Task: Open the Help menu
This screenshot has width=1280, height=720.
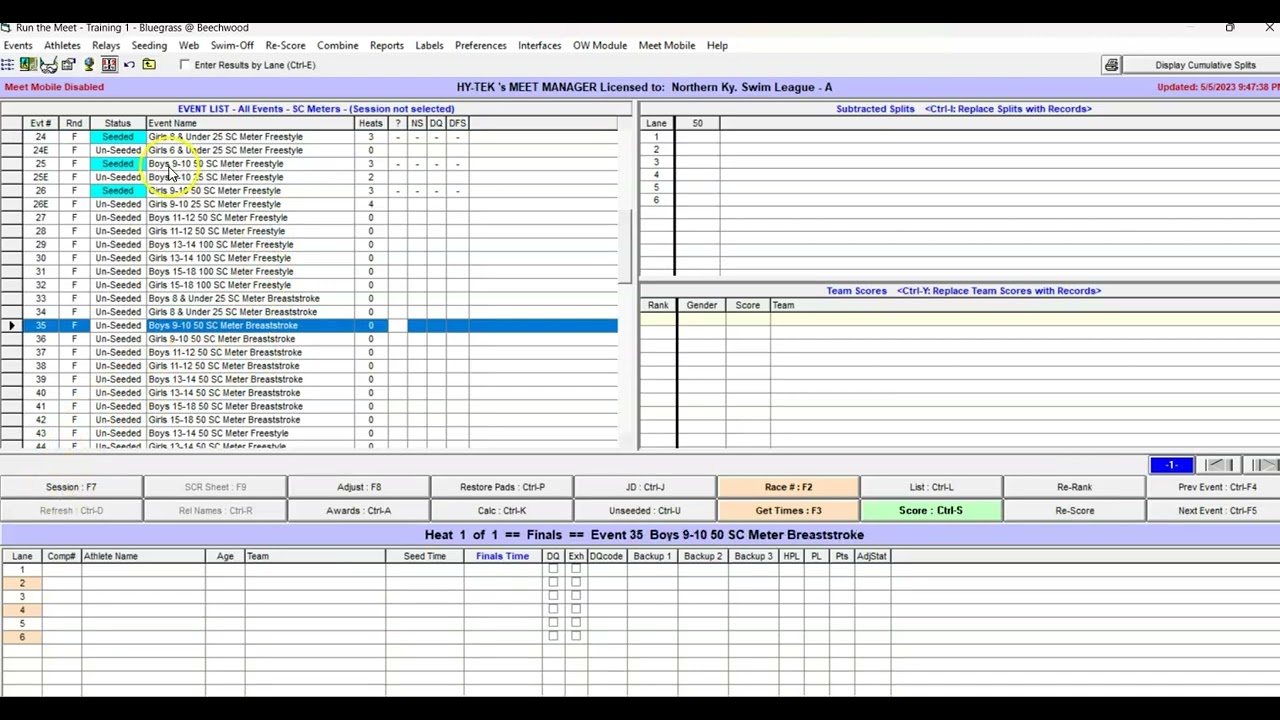Action: tap(717, 45)
